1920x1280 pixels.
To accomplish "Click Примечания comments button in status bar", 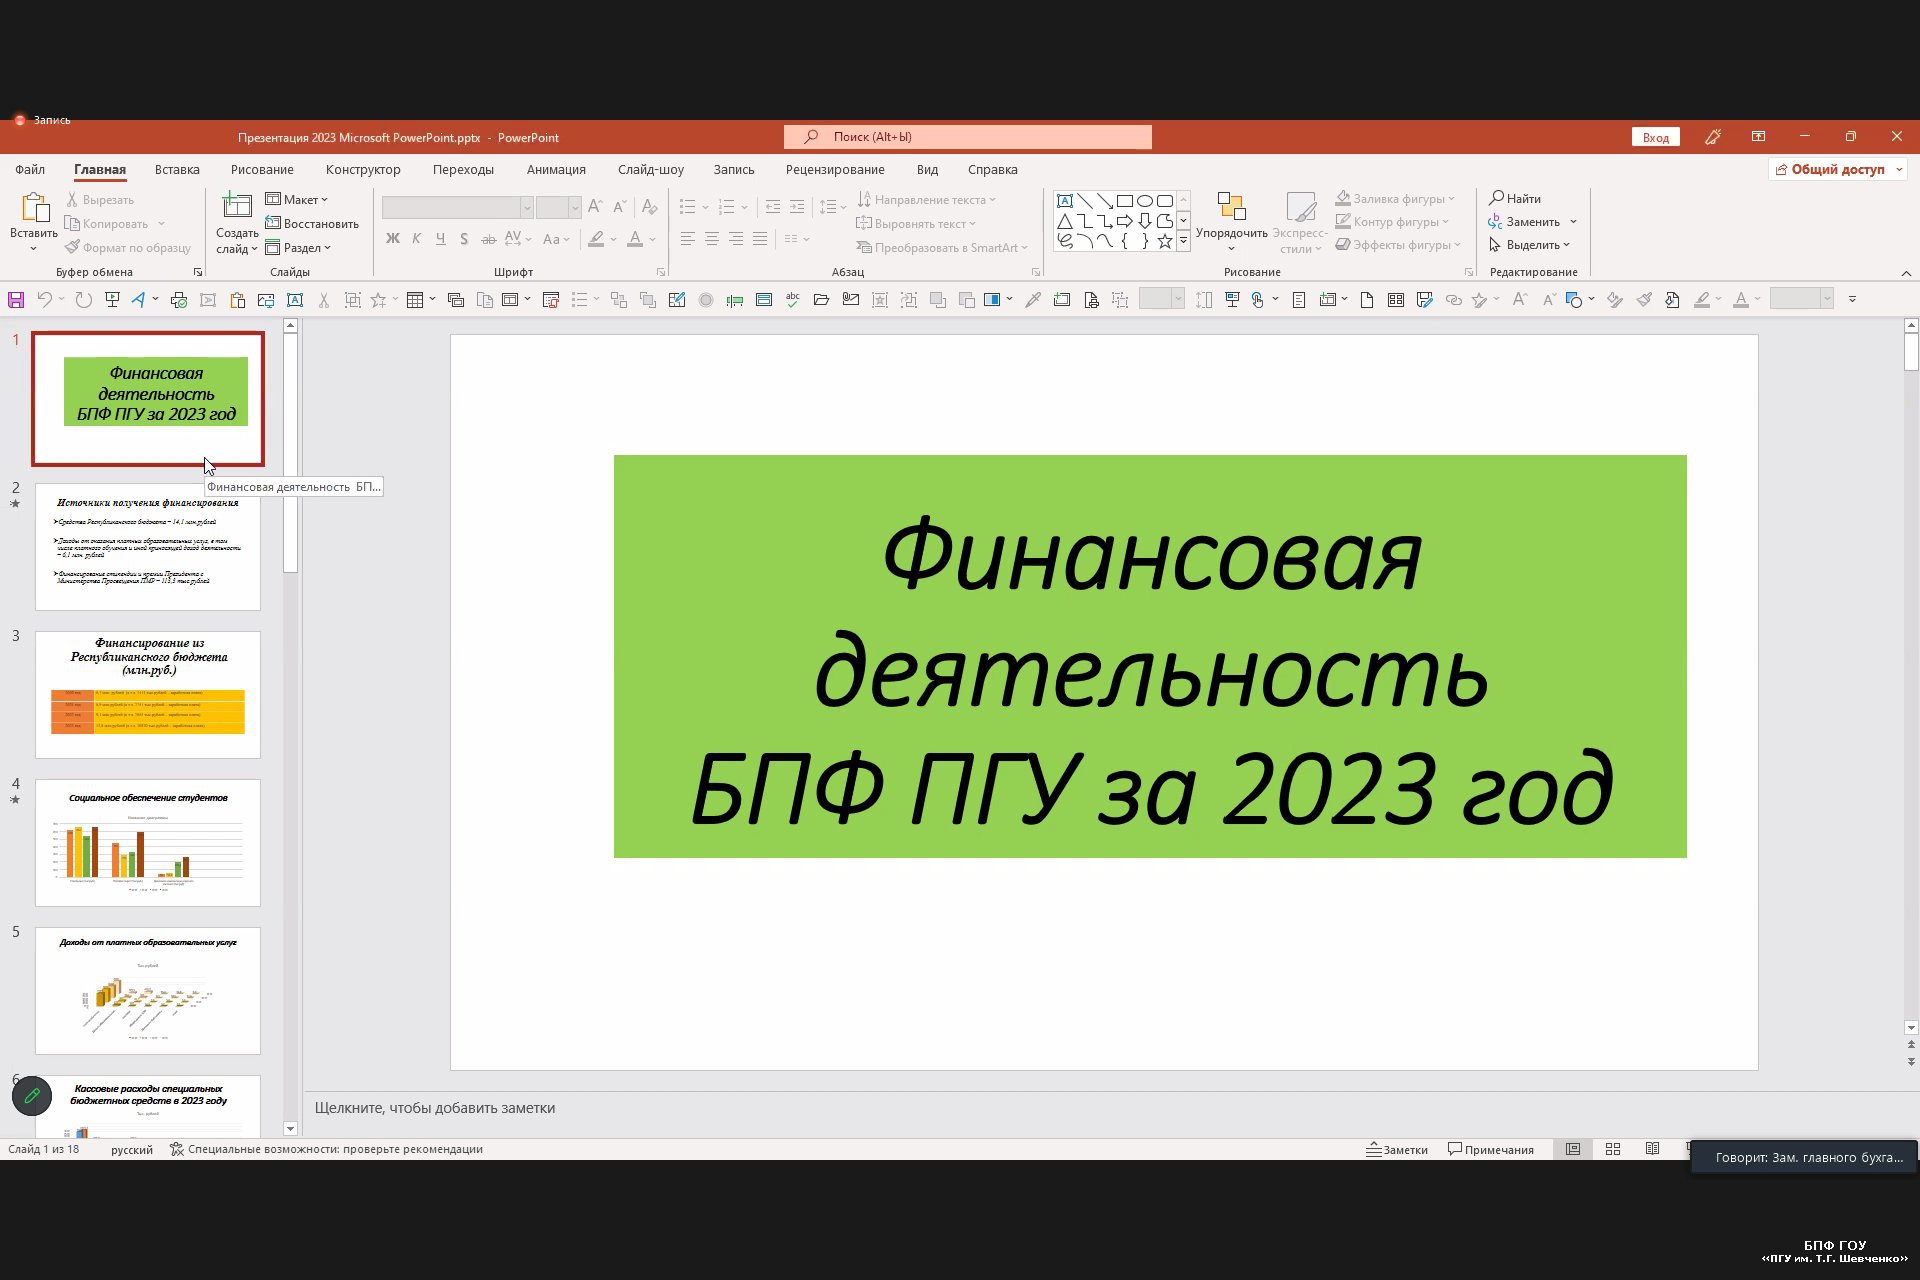I will click(x=1491, y=1149).
